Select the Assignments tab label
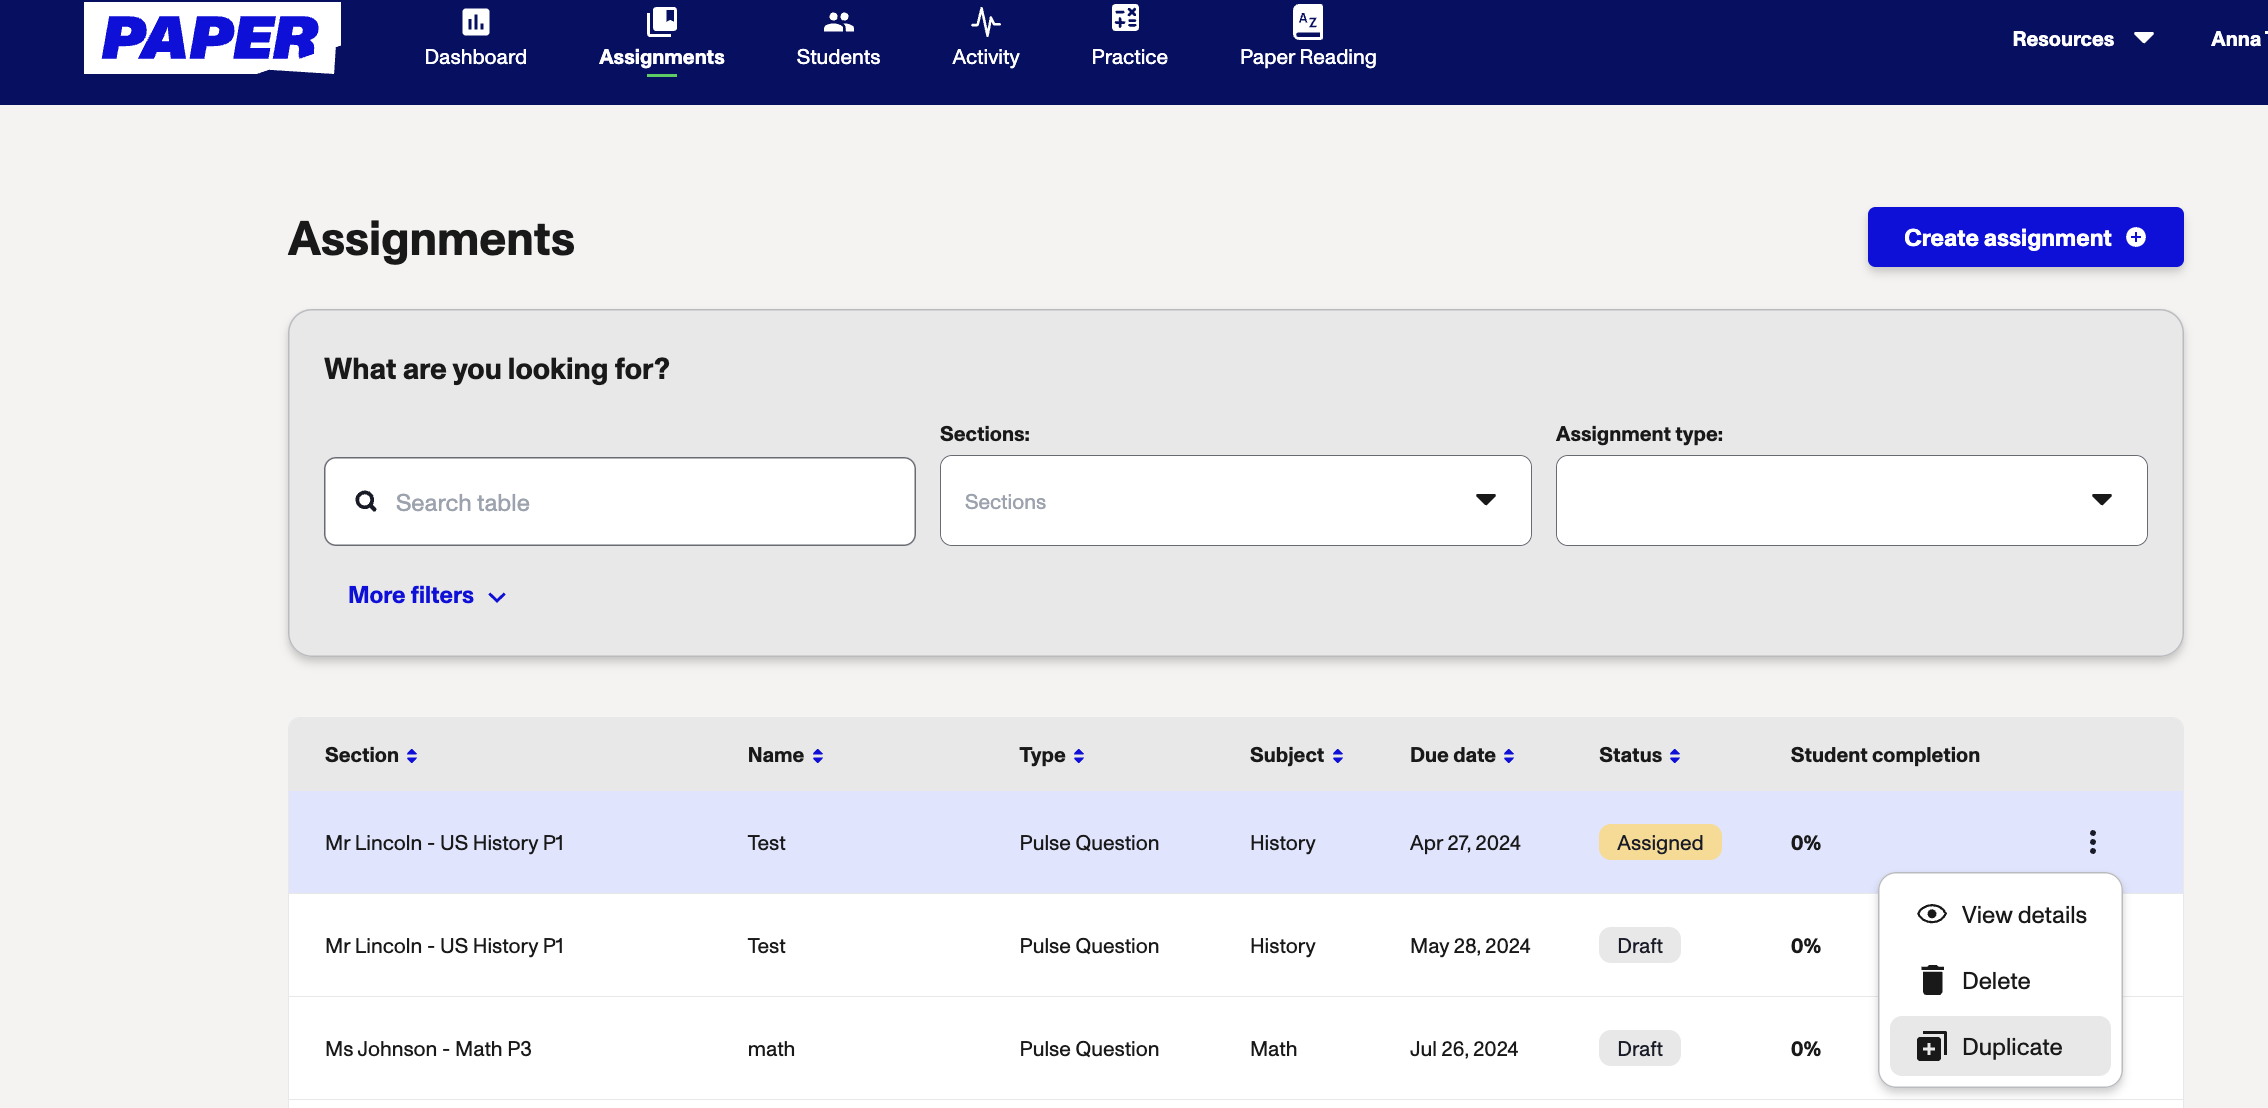Screen dimensions: 2268x1108 point(661,57)
